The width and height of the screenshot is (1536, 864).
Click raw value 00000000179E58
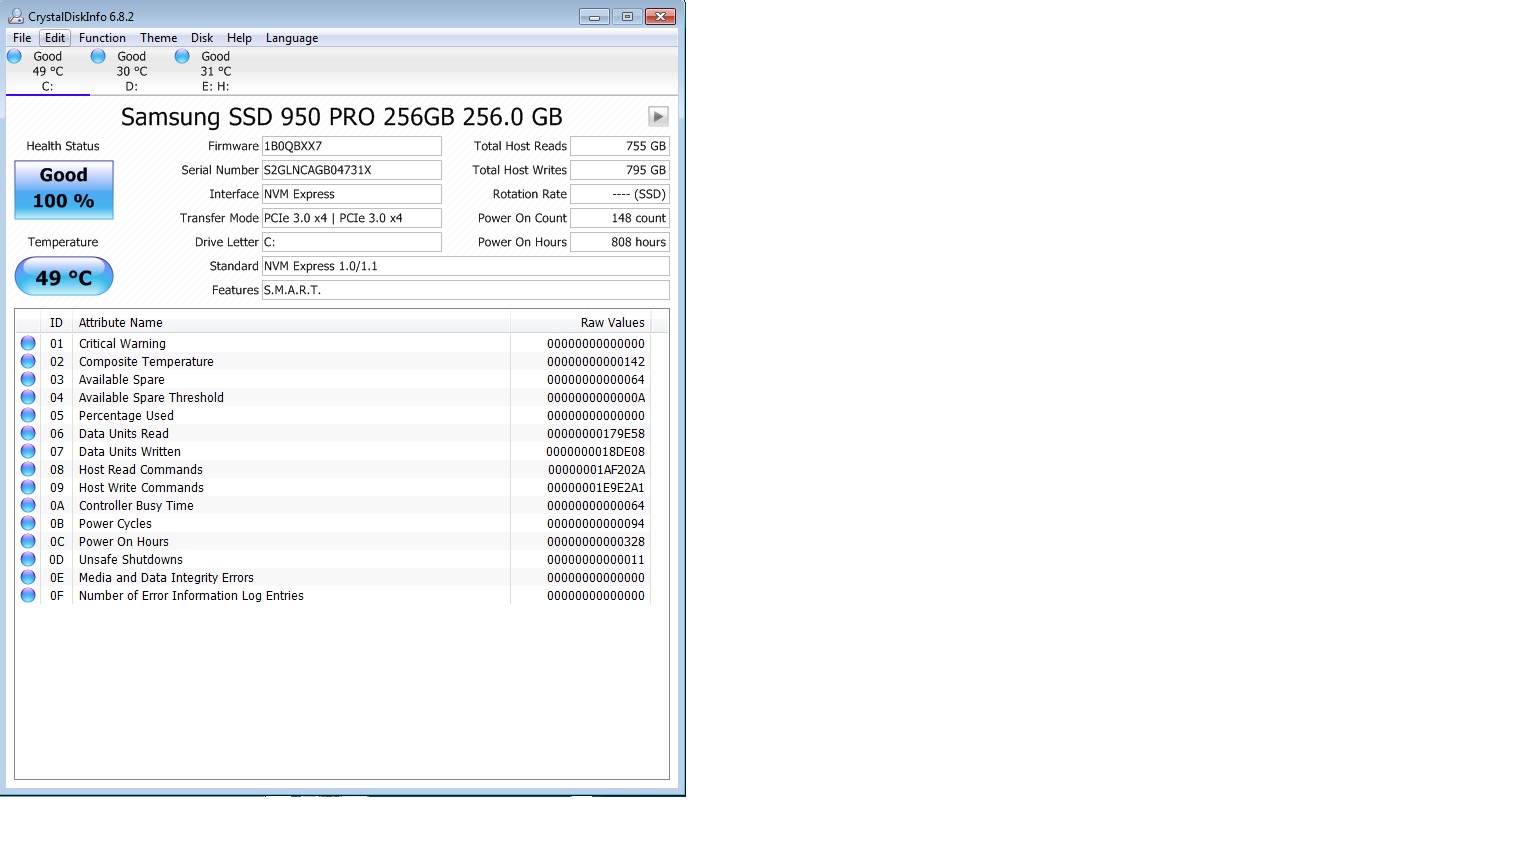coord(596,433)
